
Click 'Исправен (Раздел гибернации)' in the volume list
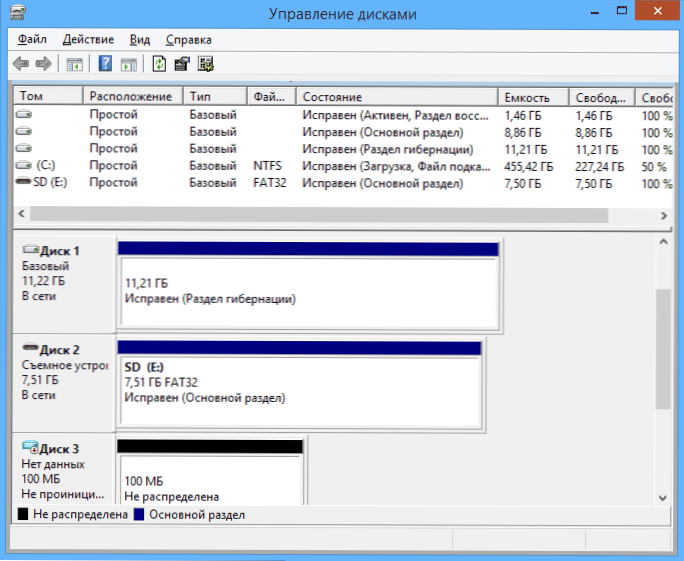coord(388,150)
